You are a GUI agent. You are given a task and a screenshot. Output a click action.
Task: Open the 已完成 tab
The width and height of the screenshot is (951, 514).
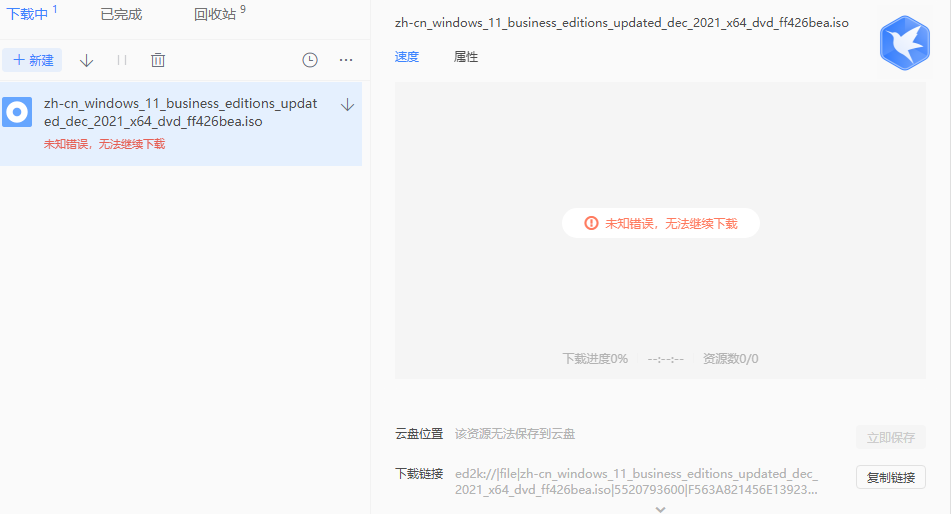point(121,14)
